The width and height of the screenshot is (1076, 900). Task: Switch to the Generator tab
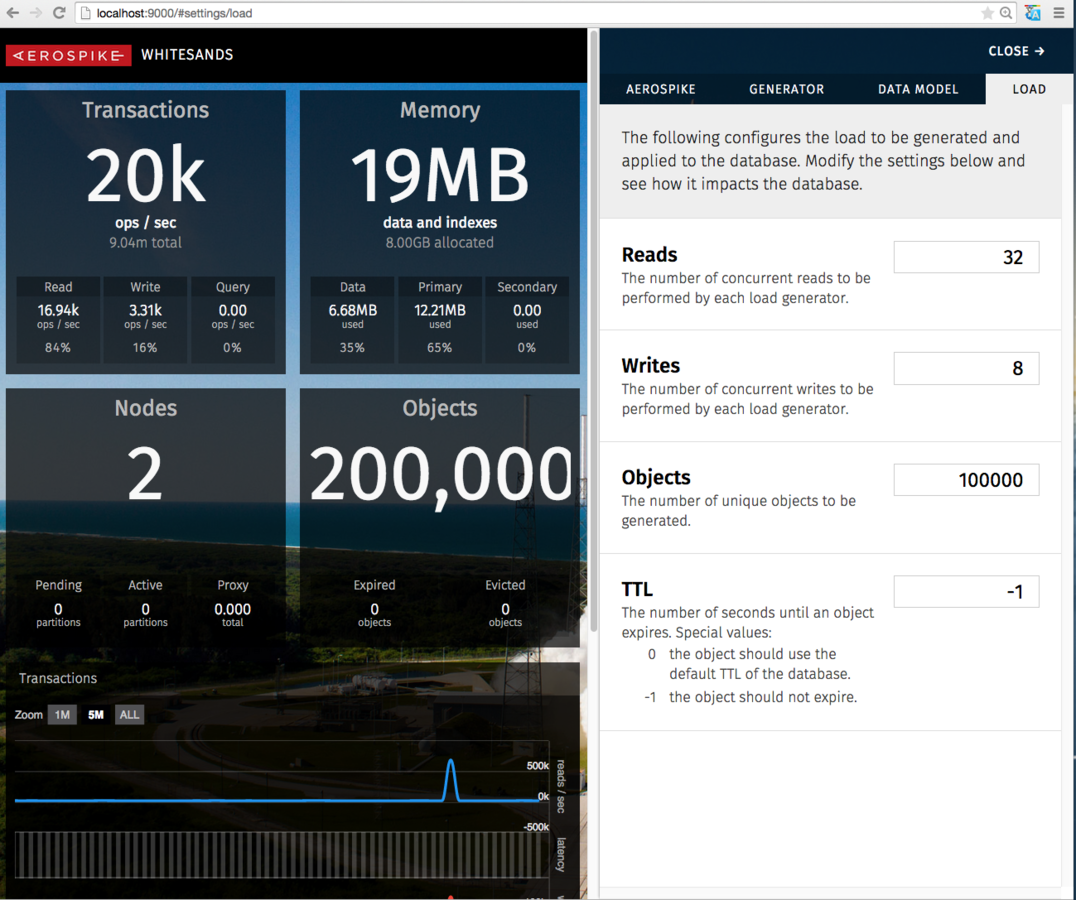click(x=786, y=89)
